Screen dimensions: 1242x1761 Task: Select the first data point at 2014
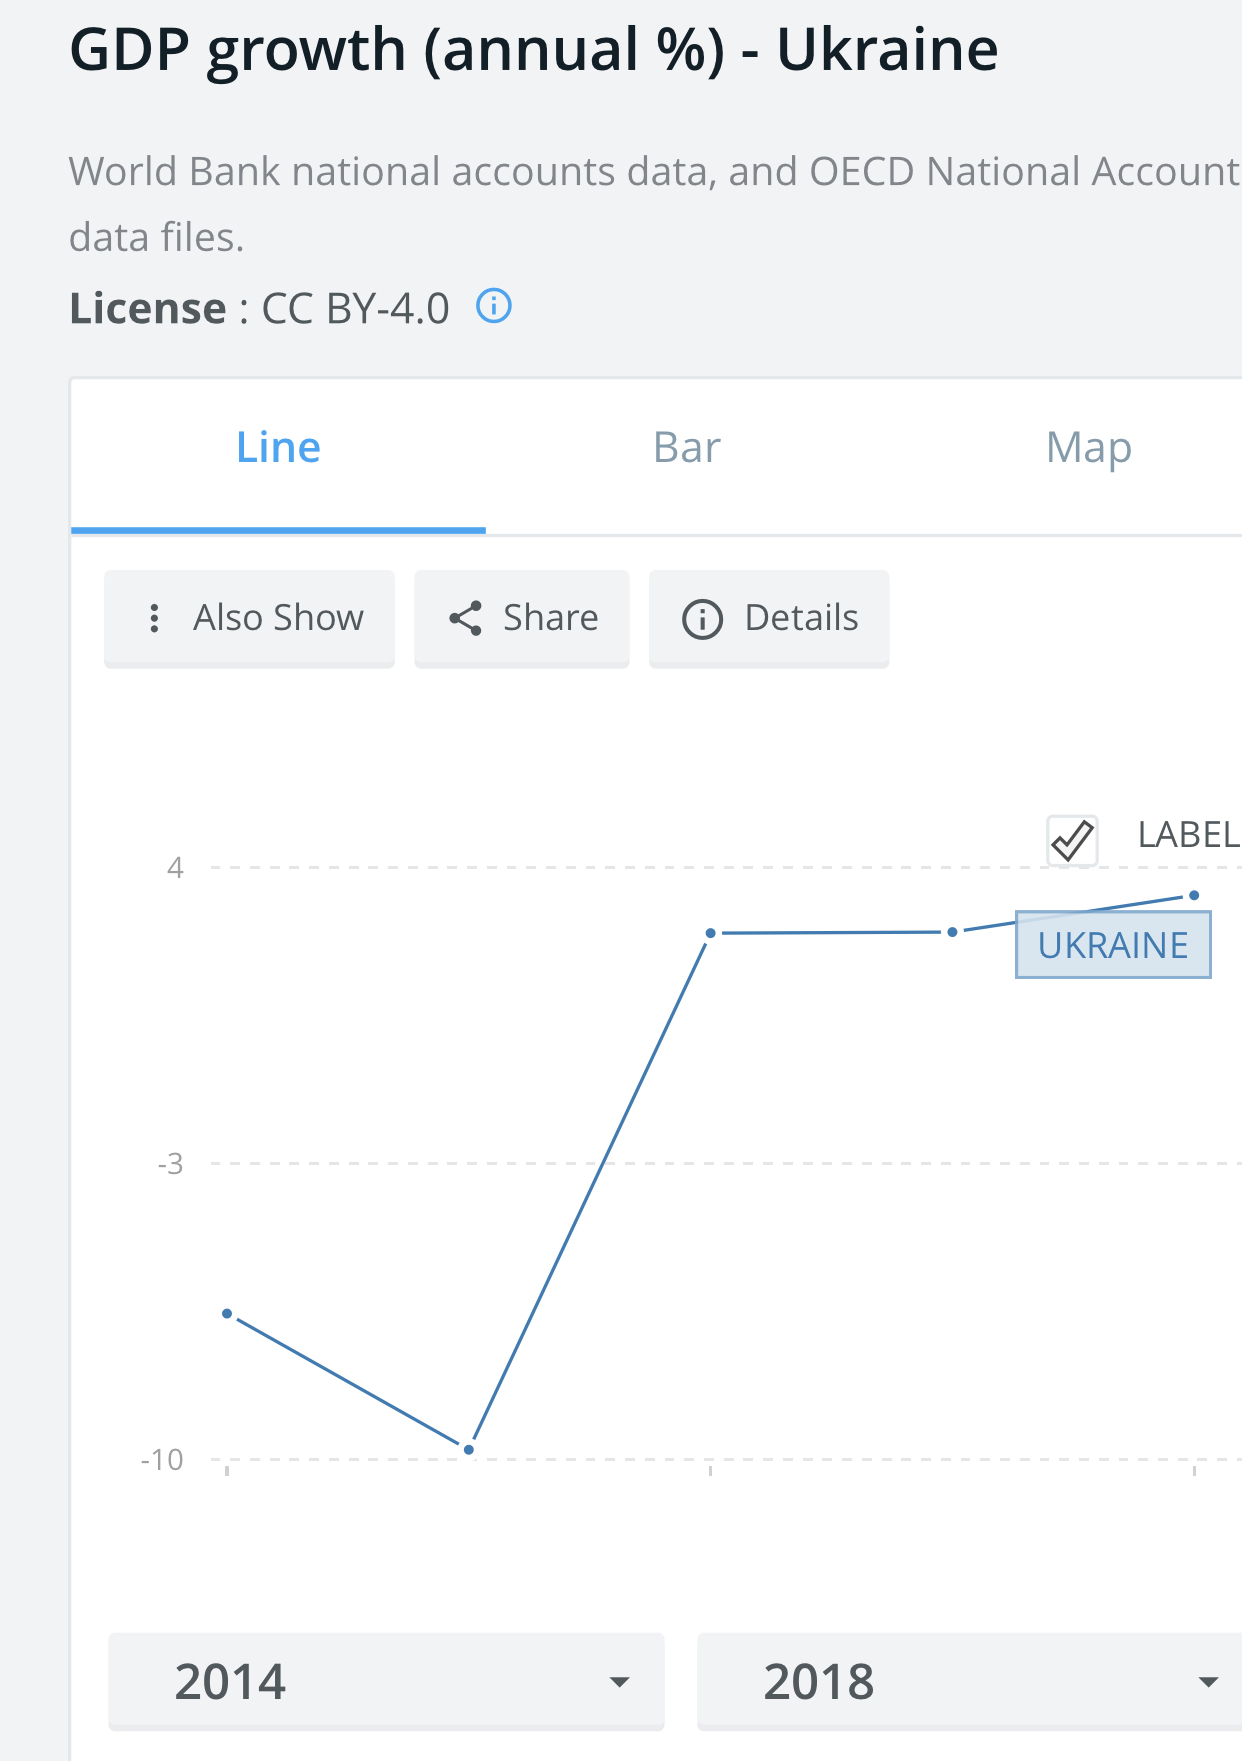point(227,1313)
